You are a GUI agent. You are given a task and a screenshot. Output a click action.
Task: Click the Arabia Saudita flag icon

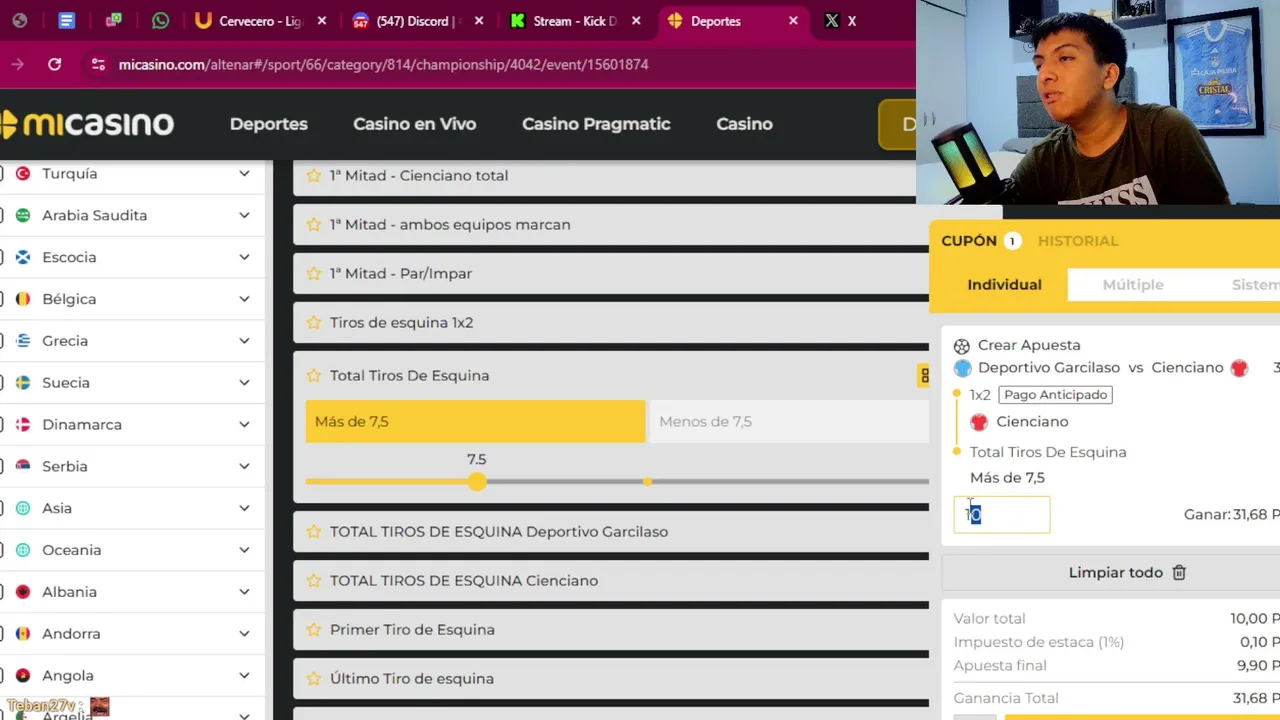click(x=23, y=216)
